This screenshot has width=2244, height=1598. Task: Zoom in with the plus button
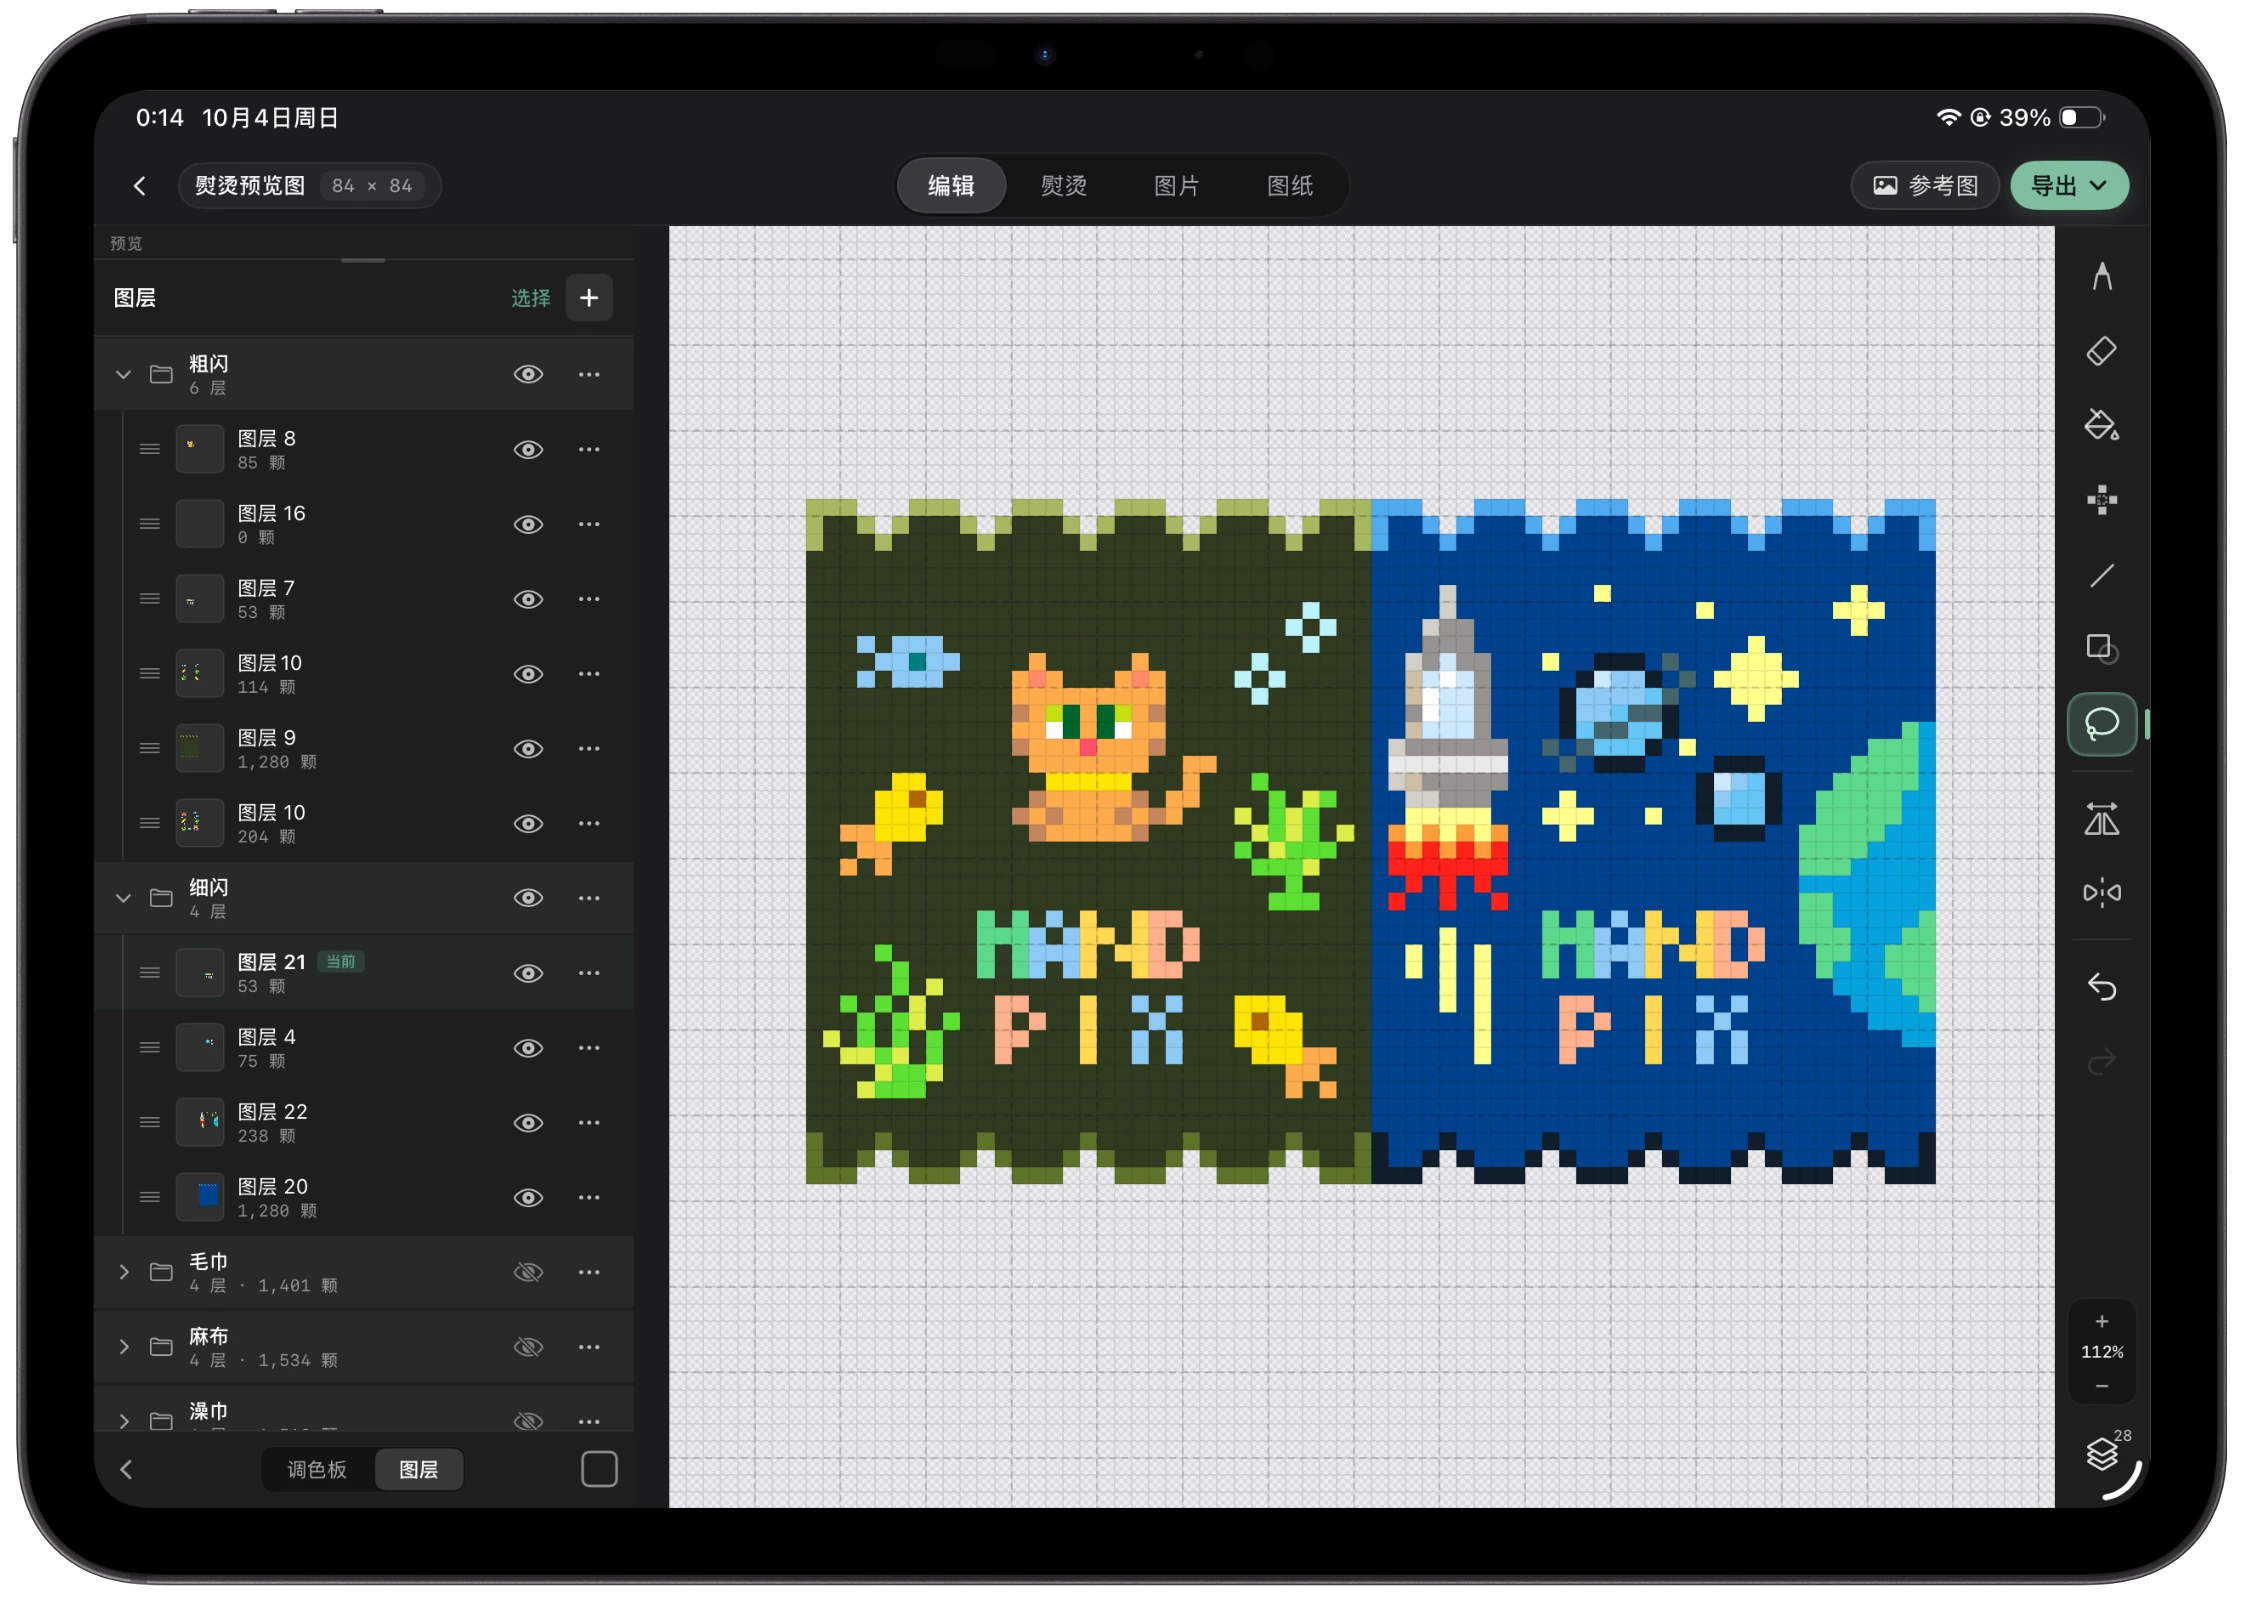[x=2101, y=1321]
